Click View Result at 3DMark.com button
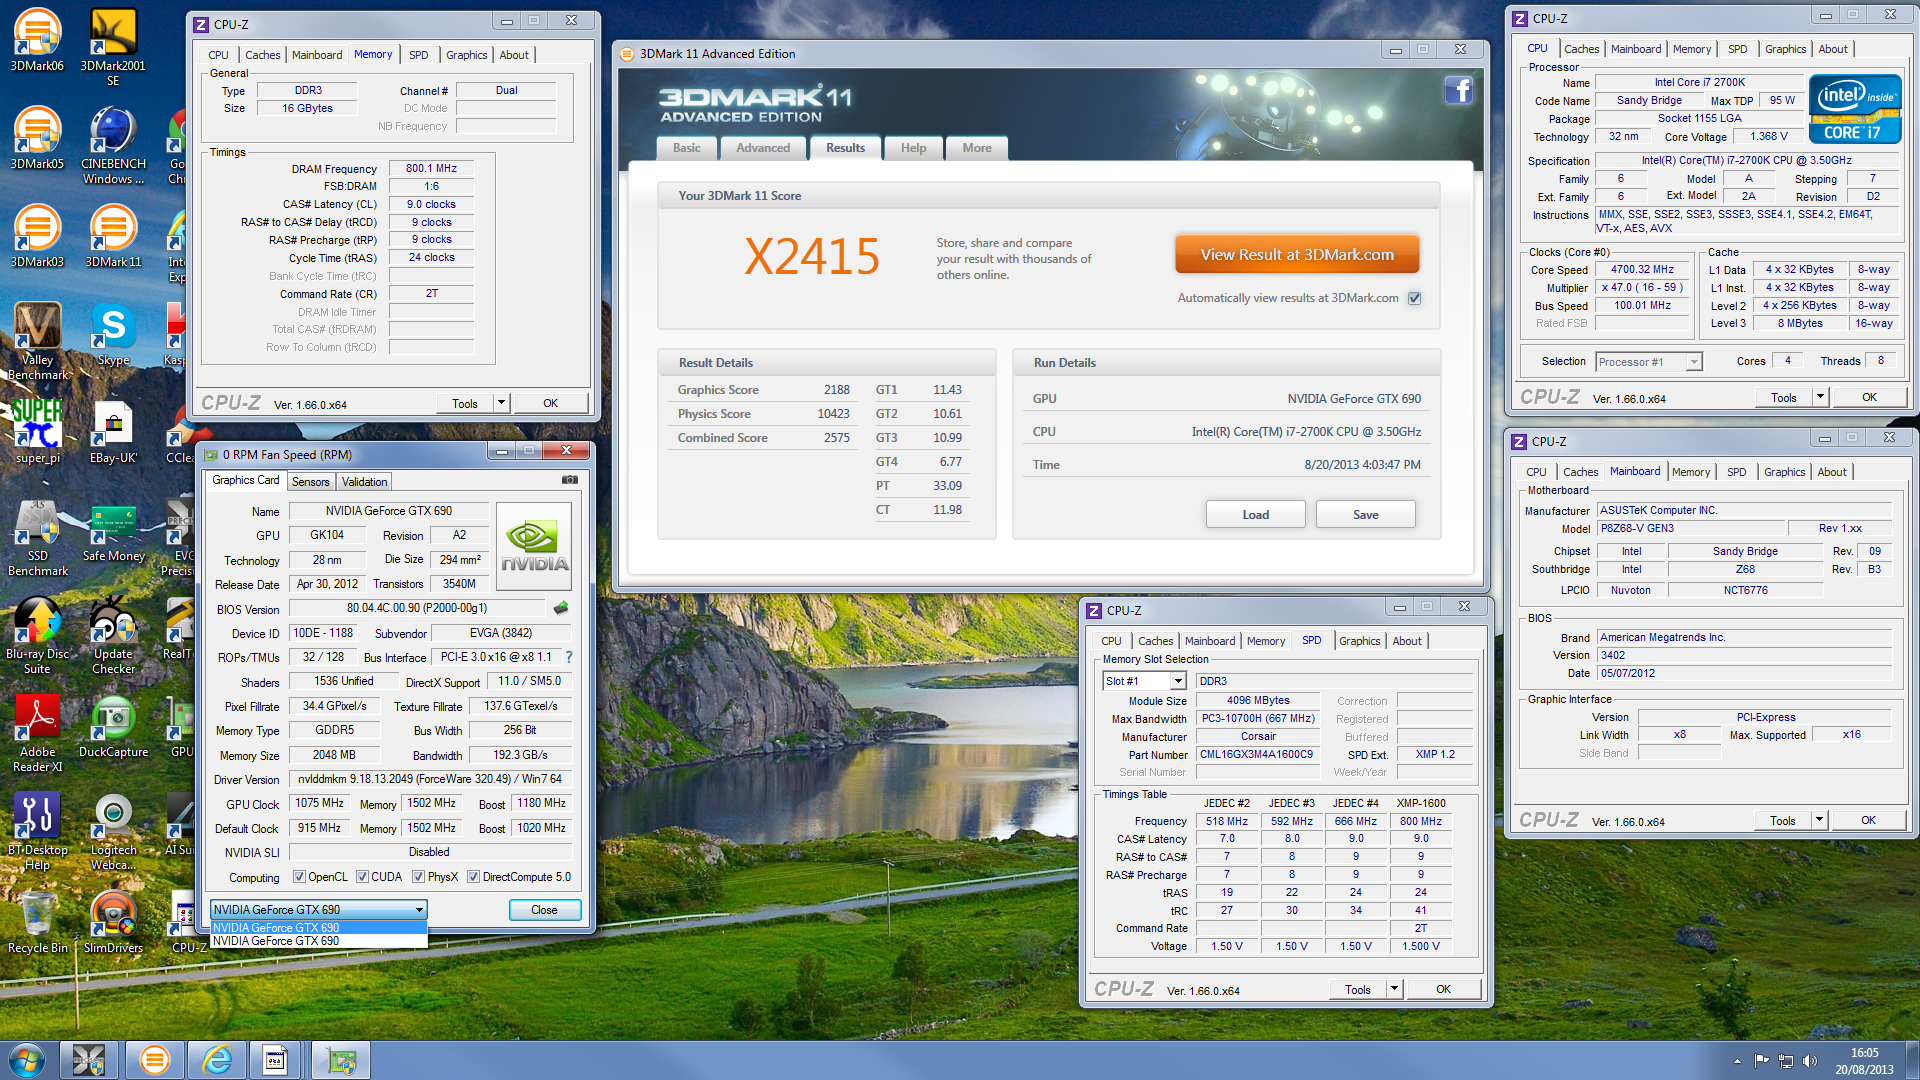This screenshot has height=1080, width=1920. tap(1297, 255)
